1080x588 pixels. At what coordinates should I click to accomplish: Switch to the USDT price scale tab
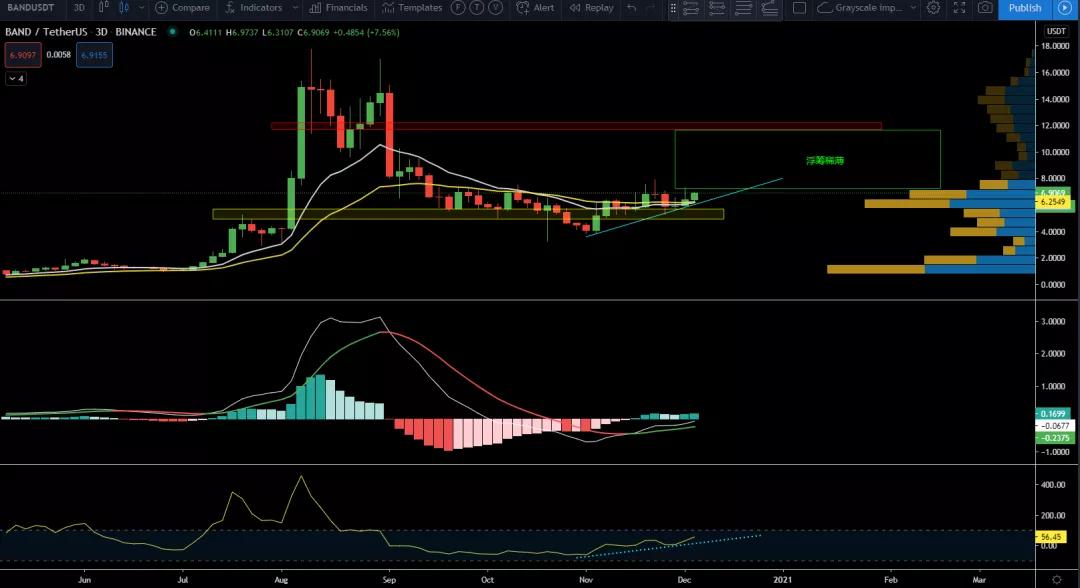point(1055,31)
